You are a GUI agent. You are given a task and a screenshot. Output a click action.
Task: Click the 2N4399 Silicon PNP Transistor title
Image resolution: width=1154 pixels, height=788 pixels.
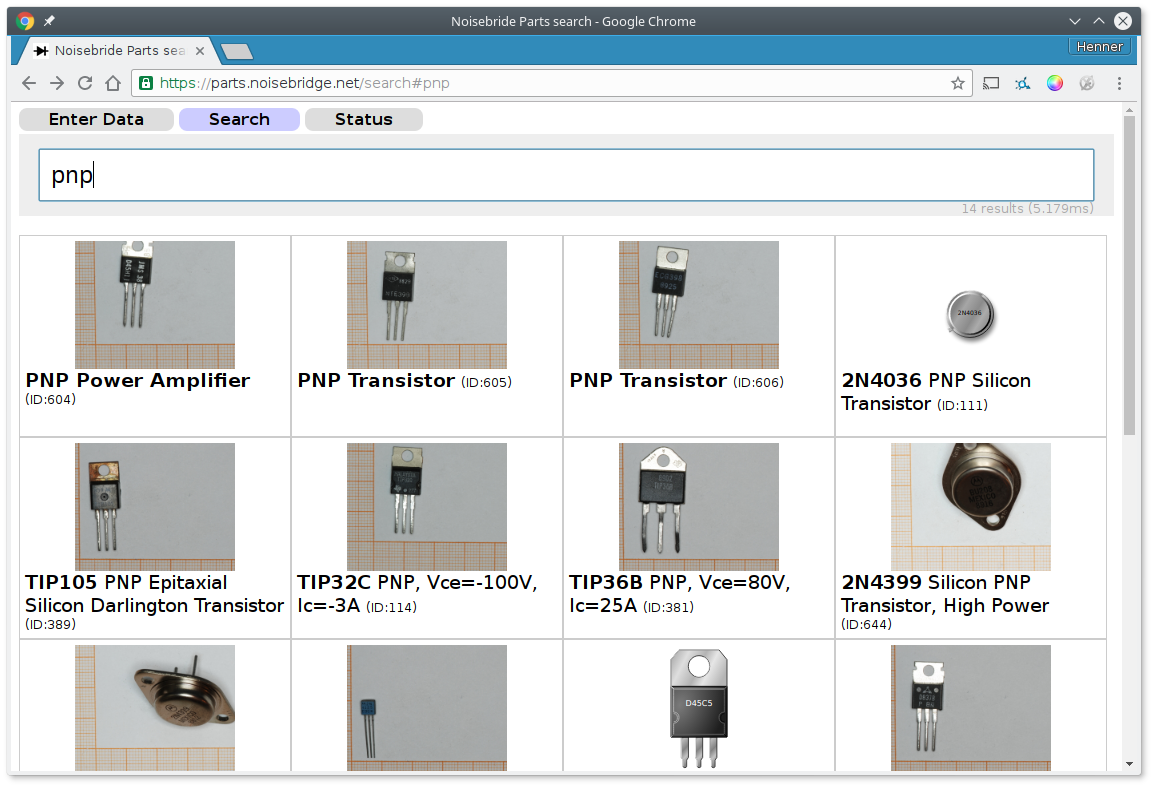(945, 594)
